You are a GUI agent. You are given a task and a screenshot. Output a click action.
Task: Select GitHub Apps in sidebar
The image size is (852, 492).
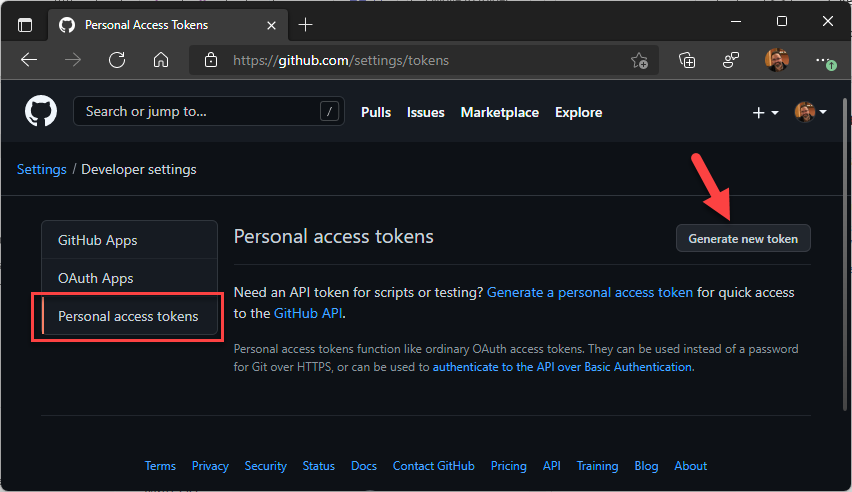click(129, 240)
